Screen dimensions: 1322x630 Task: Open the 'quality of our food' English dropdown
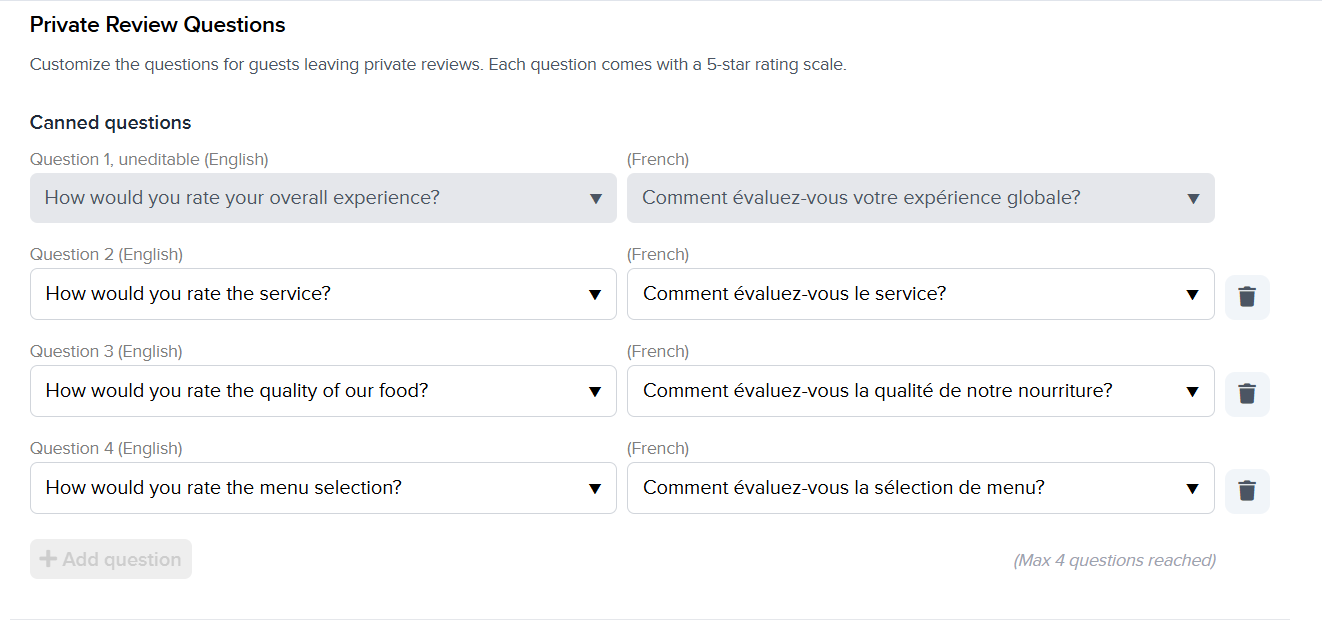[x=323, y=391]
